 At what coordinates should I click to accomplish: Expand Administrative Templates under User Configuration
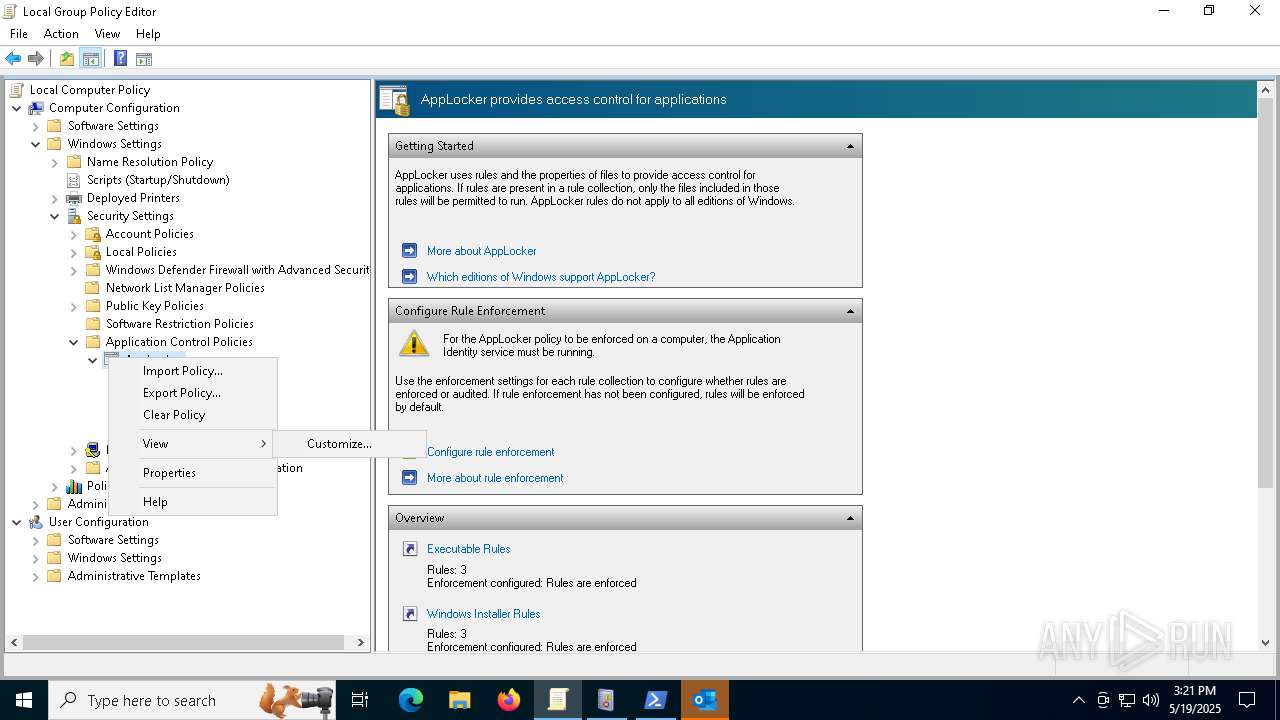[36, 576]
